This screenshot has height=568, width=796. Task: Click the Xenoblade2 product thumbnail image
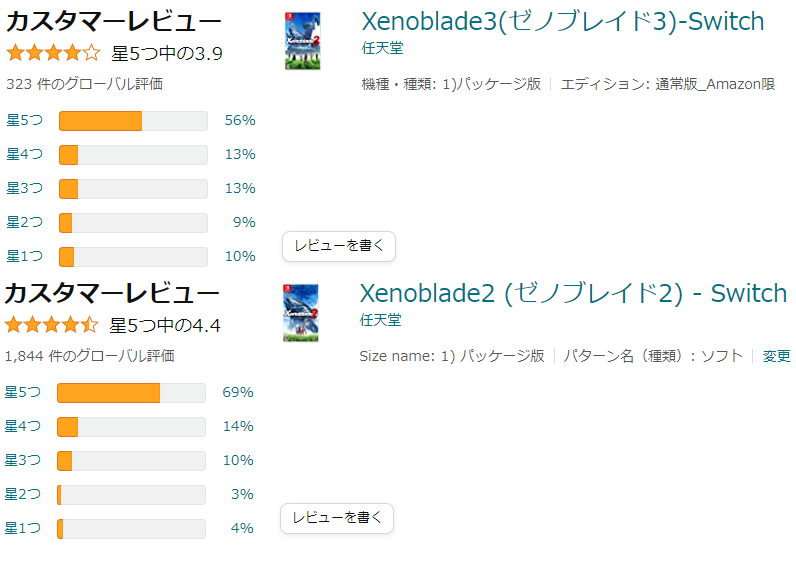[x=300, y=313]
